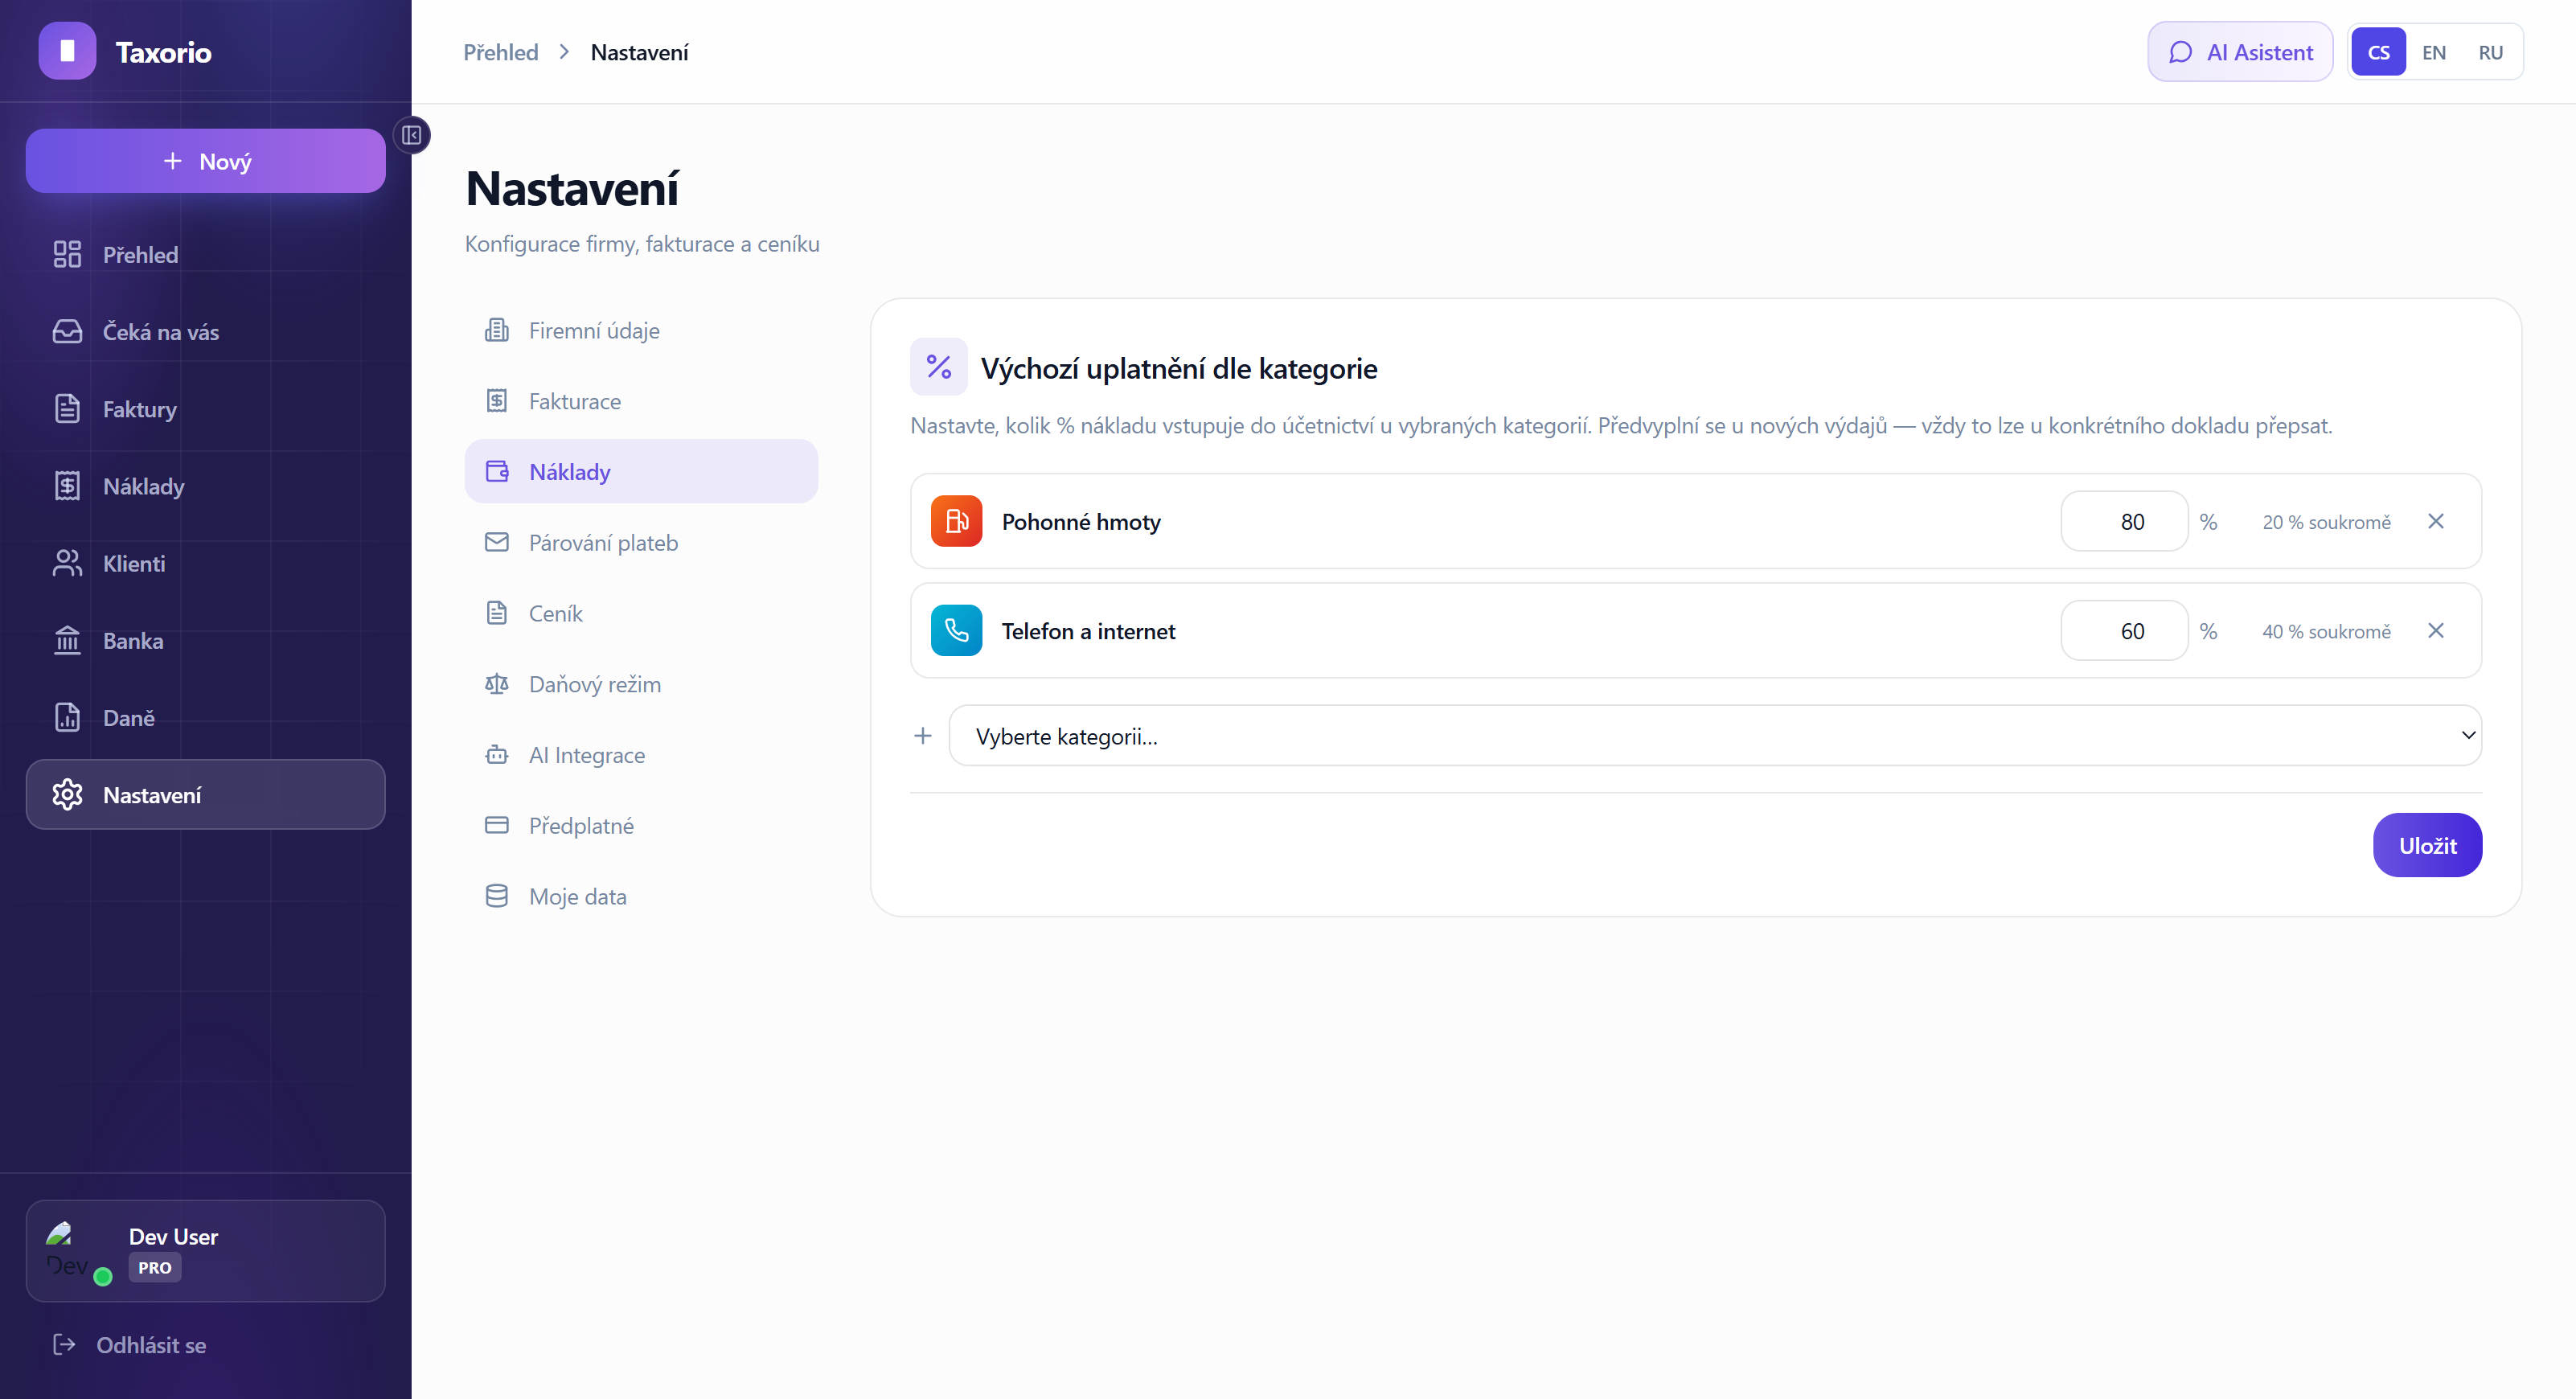2576x1399 pixels.
Task: Save settings with the Uložit button
Action: pos(2427,845)
